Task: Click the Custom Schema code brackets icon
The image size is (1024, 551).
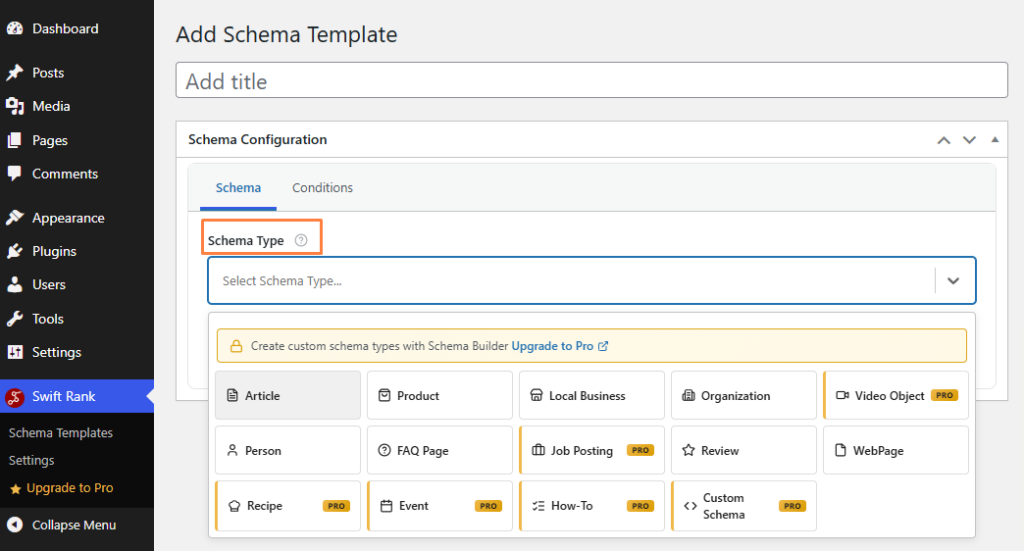Action: 690,506
